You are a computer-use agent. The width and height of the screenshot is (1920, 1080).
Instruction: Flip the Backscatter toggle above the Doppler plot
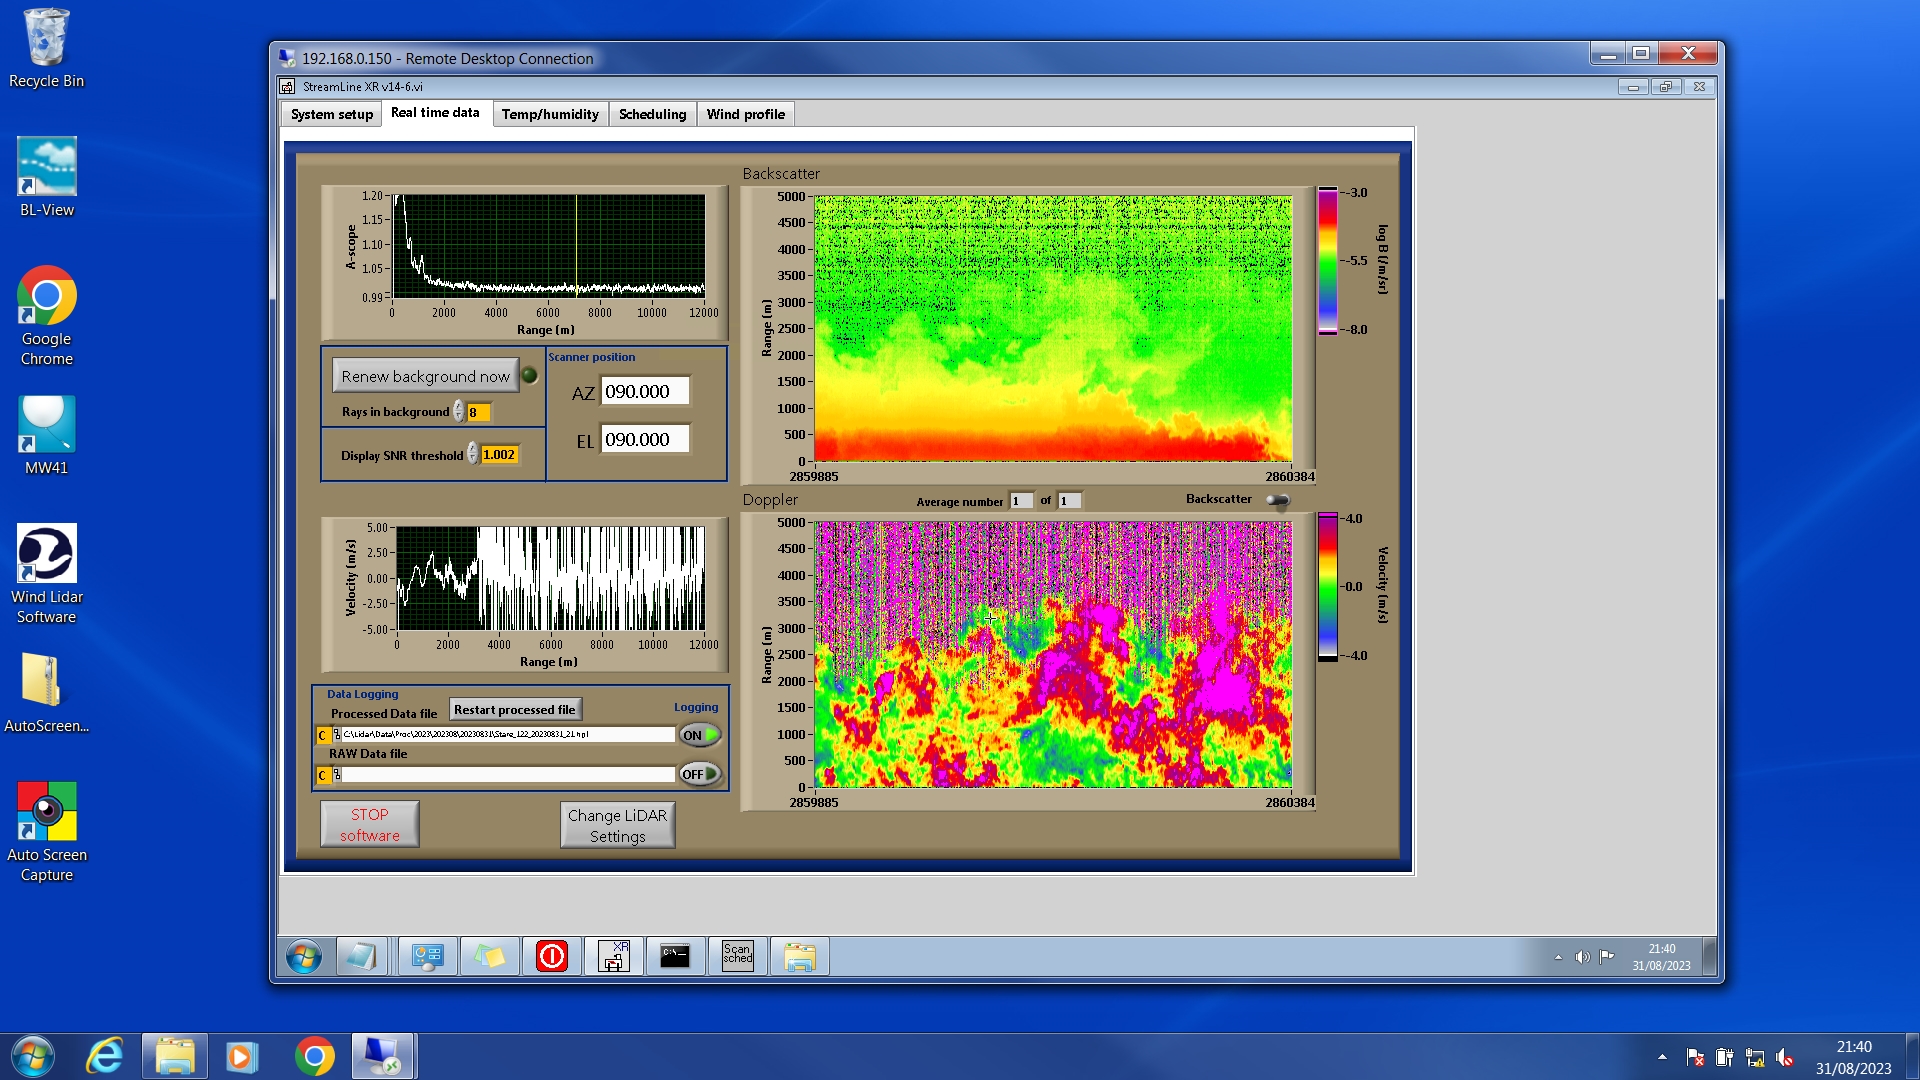coord(1277,500)
